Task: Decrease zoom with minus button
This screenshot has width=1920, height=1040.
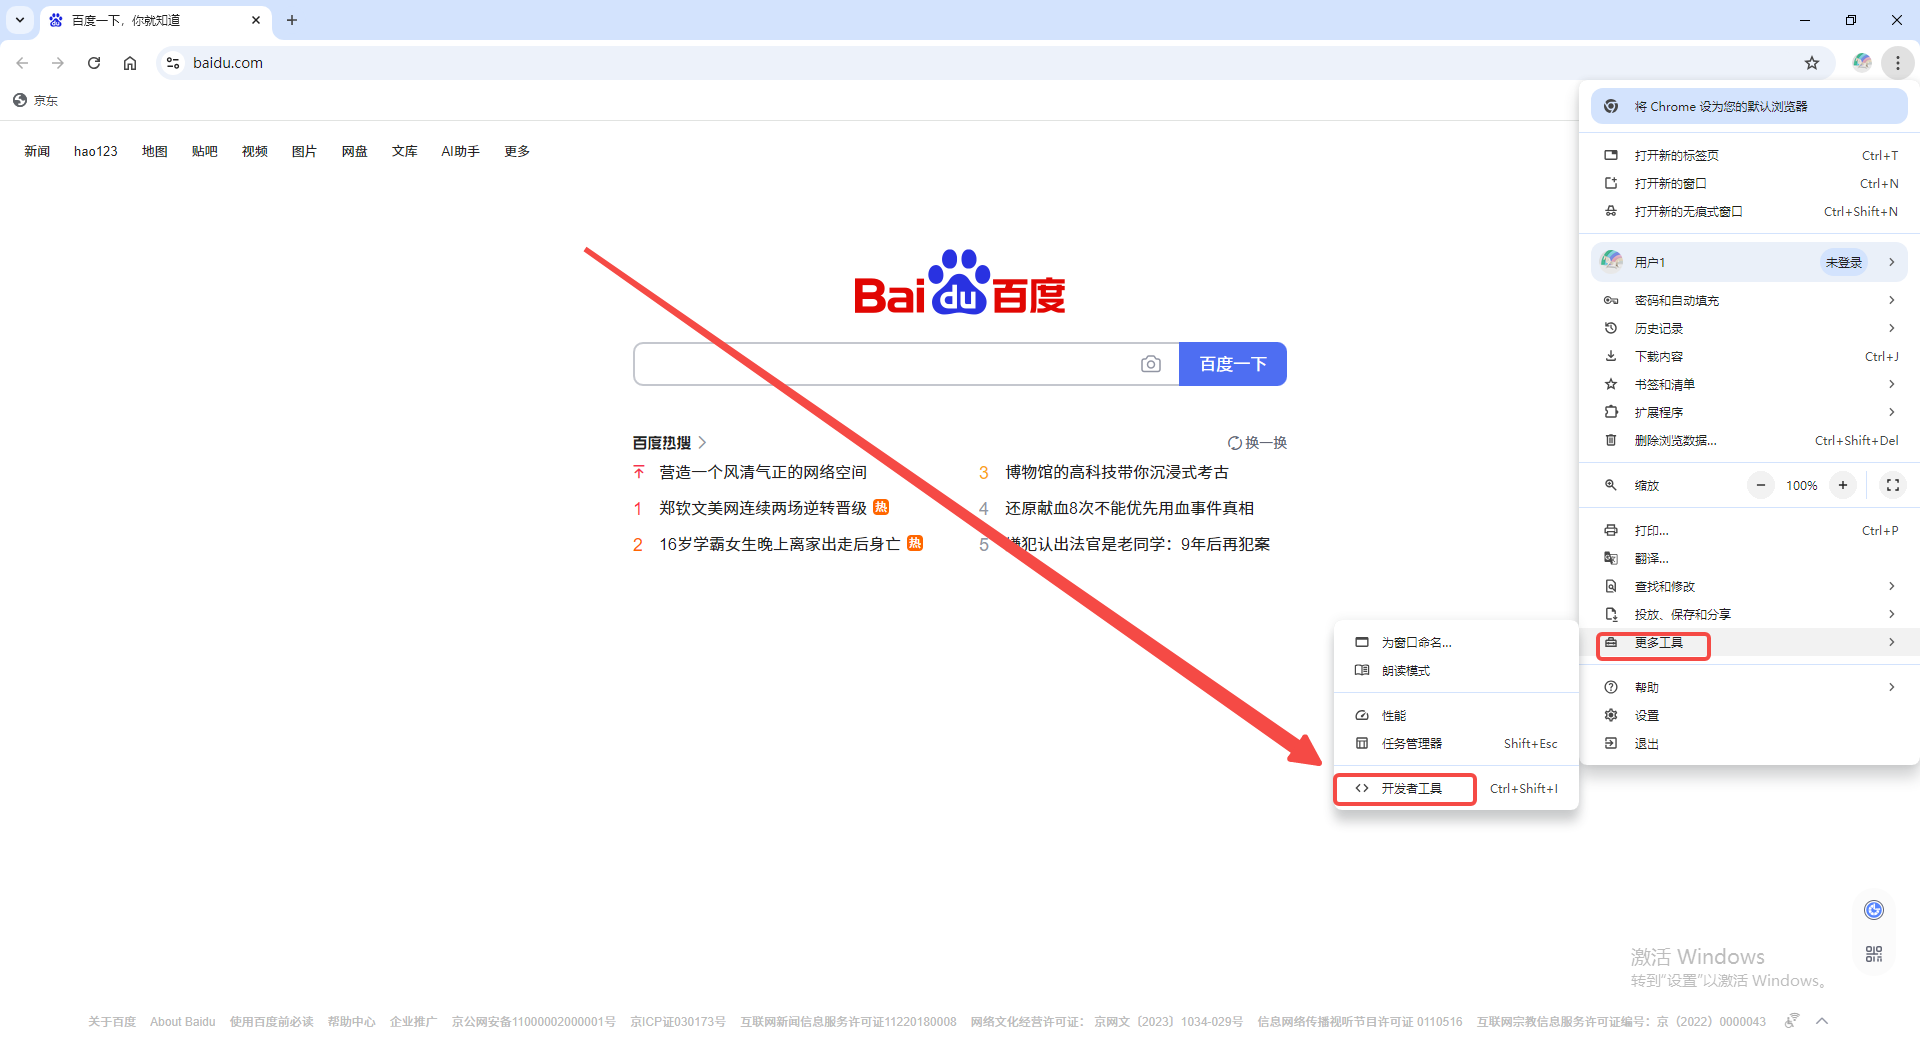Action: pyautogui.click(x=1761, y=485)
